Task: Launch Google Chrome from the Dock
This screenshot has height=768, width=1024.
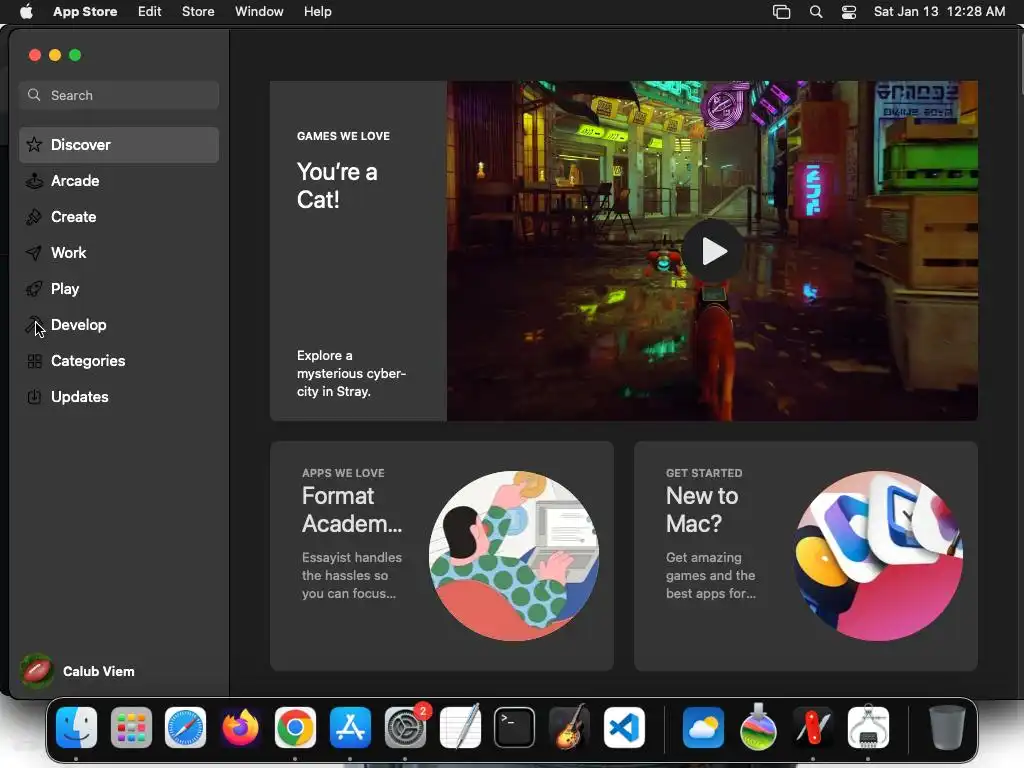Action: pos(295,728)
